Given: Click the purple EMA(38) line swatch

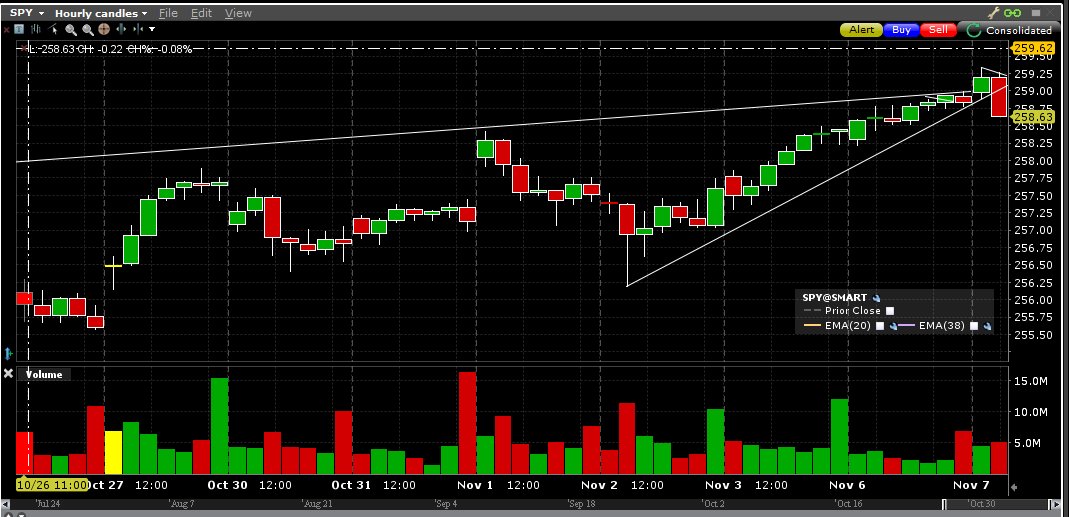Looking at the screenshot, I should click(906, 326).
